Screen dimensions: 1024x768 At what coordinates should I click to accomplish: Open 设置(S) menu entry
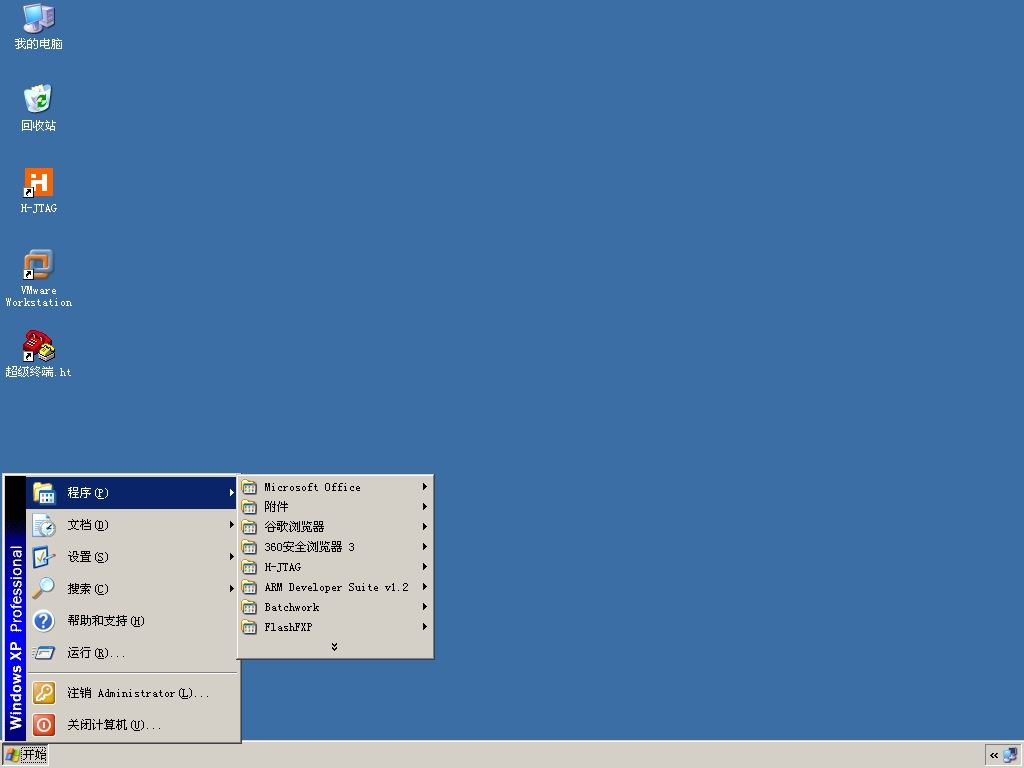(x=132, y=557)
